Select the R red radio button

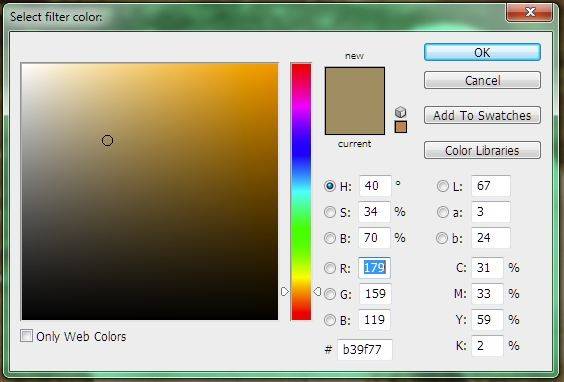point(329,268)
